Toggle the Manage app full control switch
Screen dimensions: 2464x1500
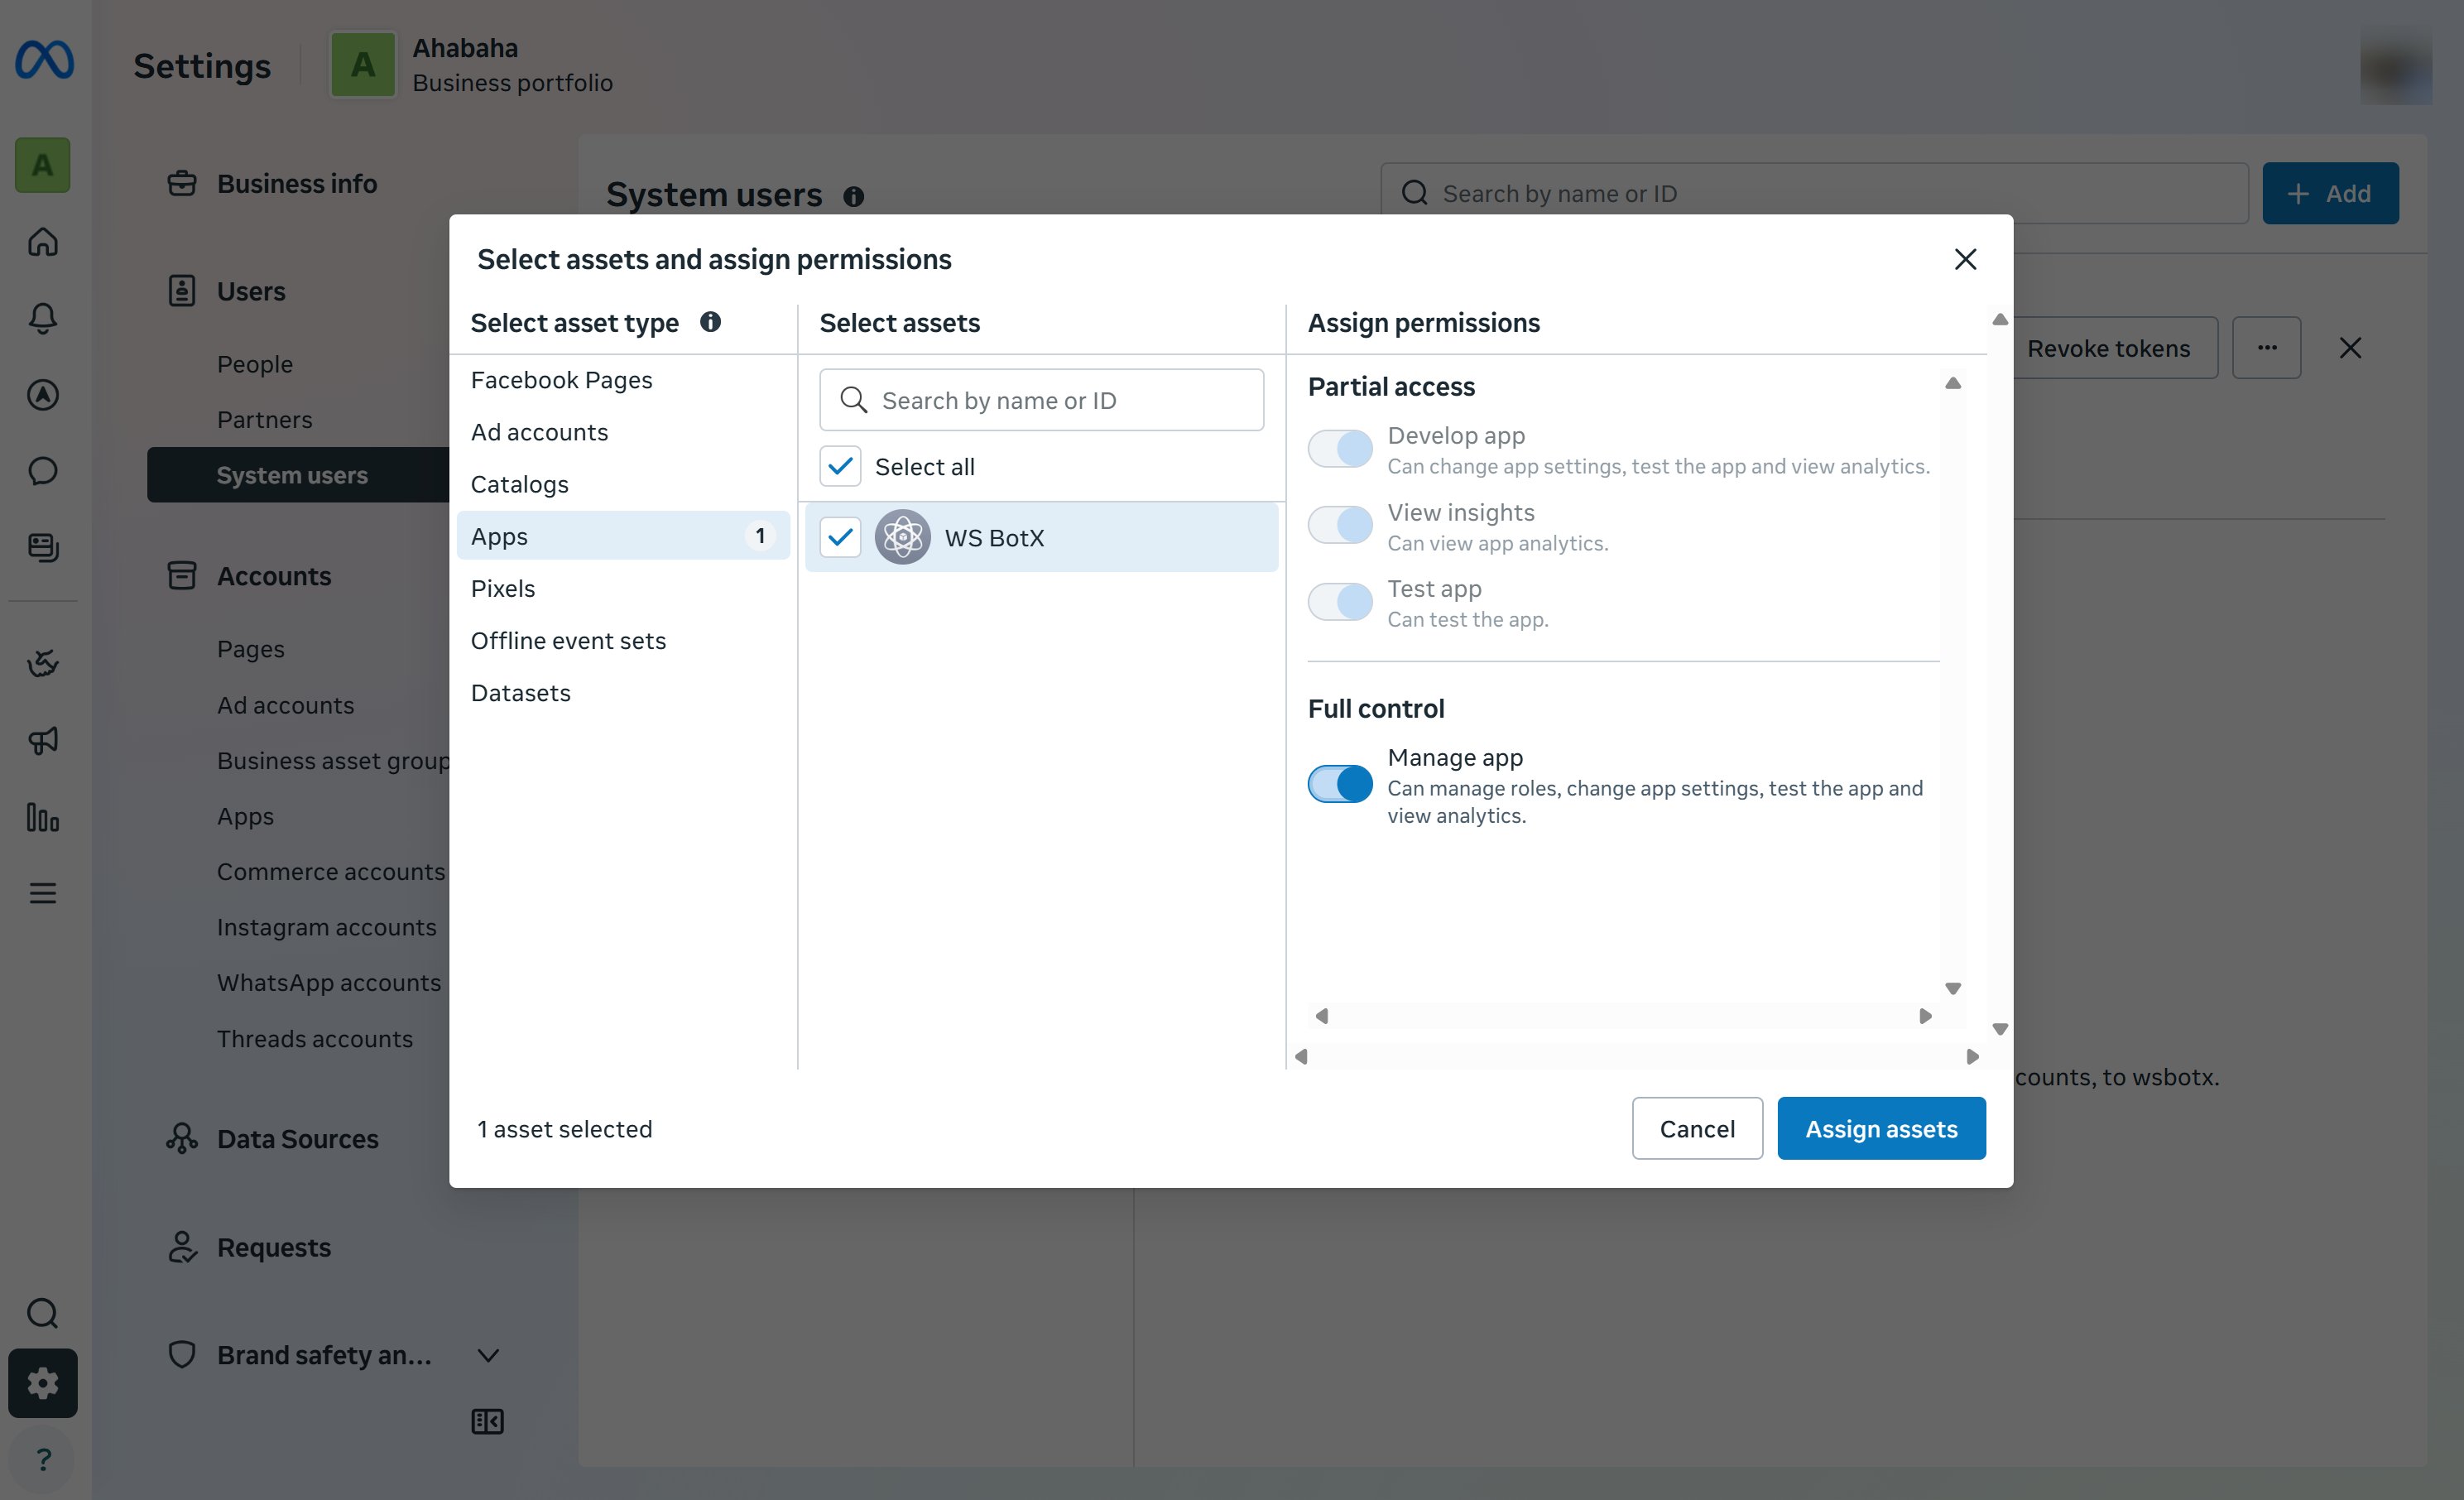click(x=1340, y=784)
